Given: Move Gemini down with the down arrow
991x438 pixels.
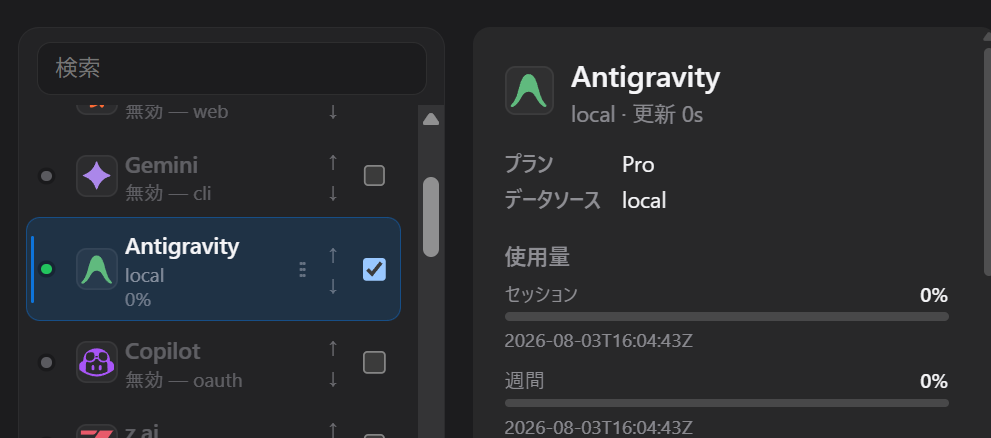Looking at the screenshot, I should pyautogui.click(x=333, y=193).
